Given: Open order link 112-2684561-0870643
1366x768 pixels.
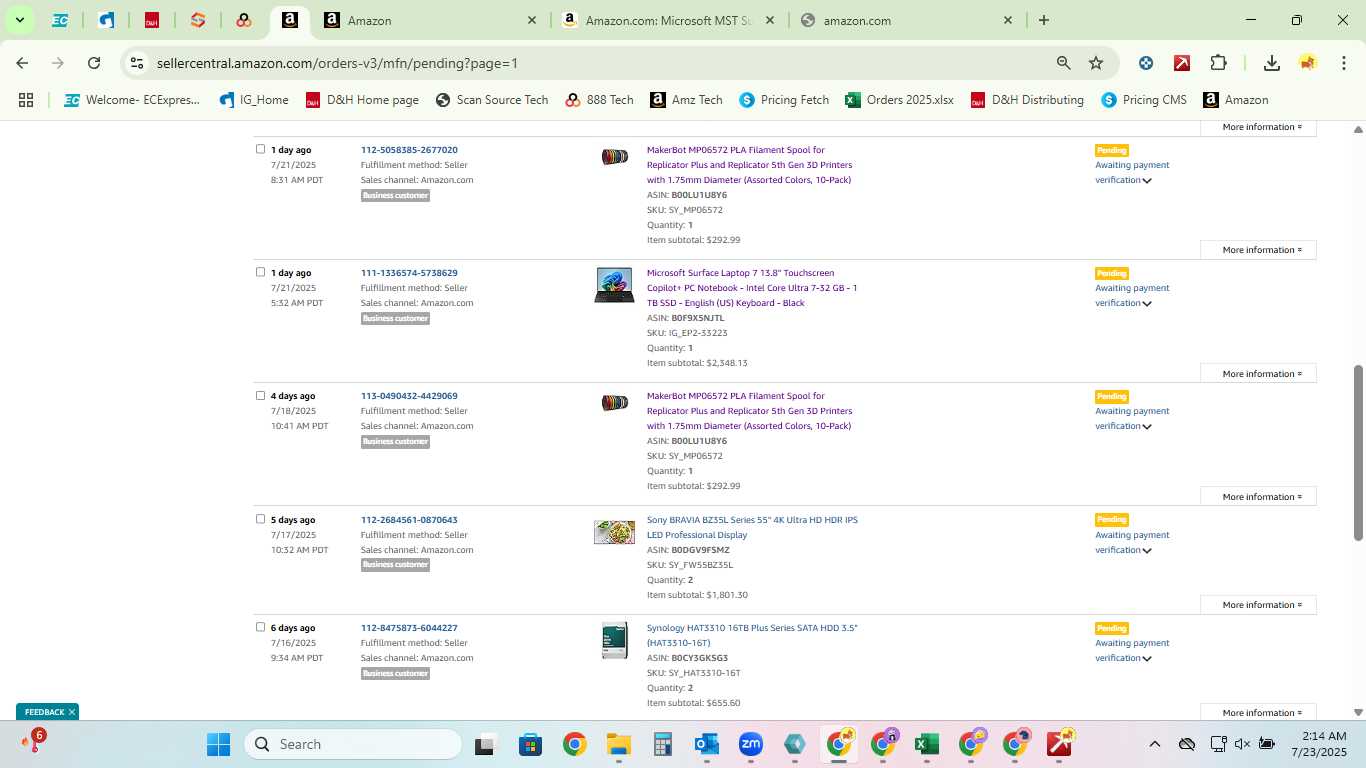Looking at the screenshot, I should [409, 520].
